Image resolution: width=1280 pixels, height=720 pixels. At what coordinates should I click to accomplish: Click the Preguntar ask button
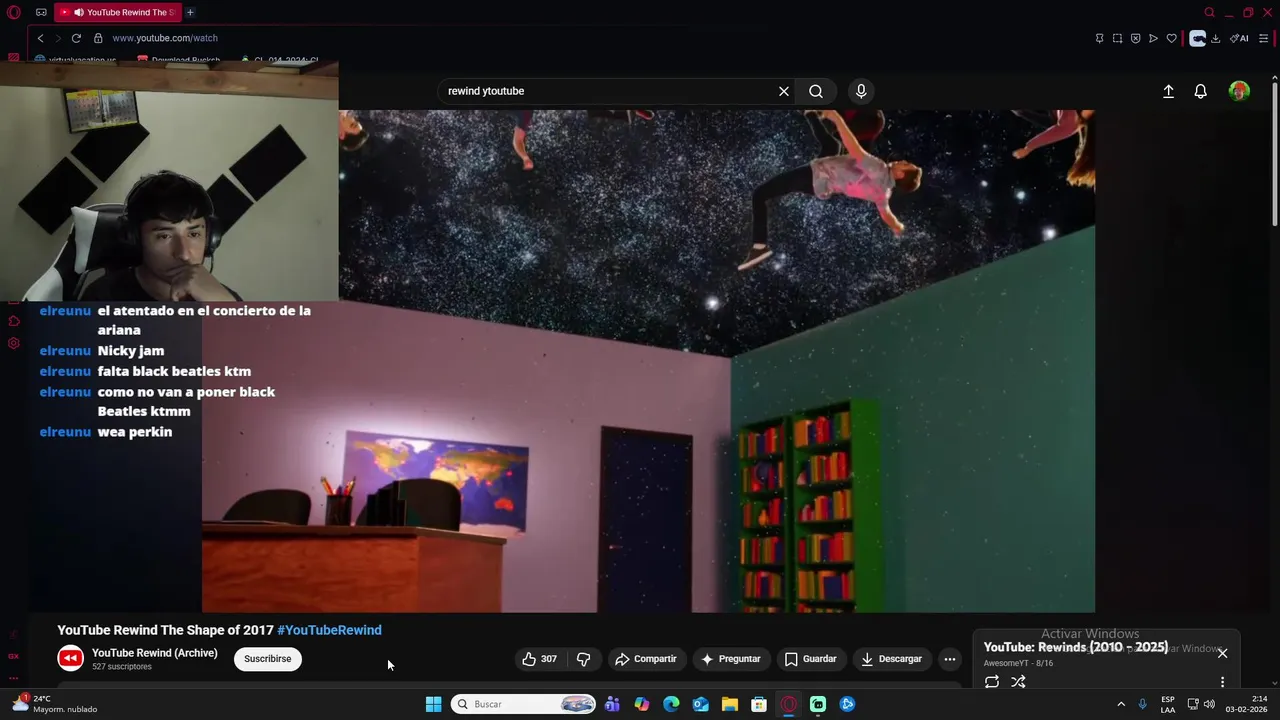731,659
